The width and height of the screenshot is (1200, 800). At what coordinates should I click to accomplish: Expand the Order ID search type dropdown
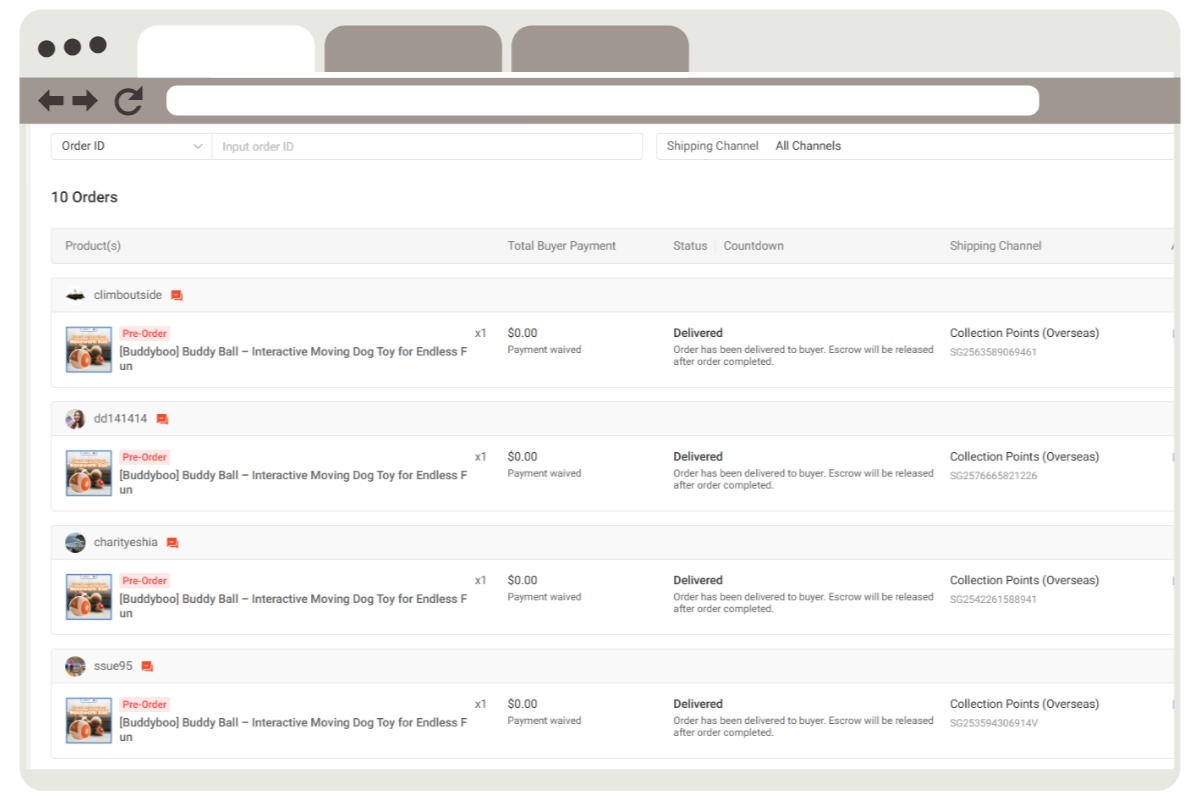coord(131,146)
